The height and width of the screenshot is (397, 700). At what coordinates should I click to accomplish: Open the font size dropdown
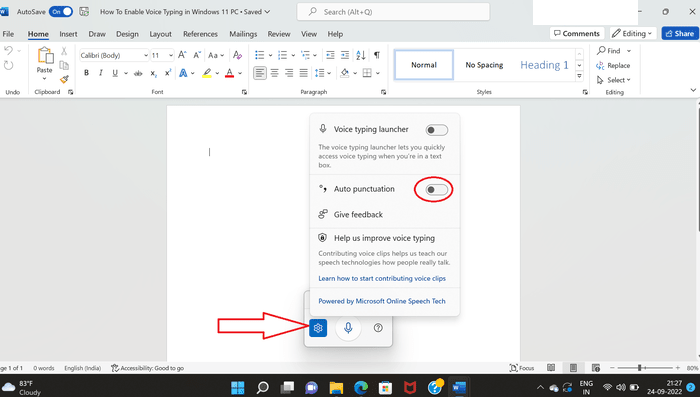pos(171,55)
